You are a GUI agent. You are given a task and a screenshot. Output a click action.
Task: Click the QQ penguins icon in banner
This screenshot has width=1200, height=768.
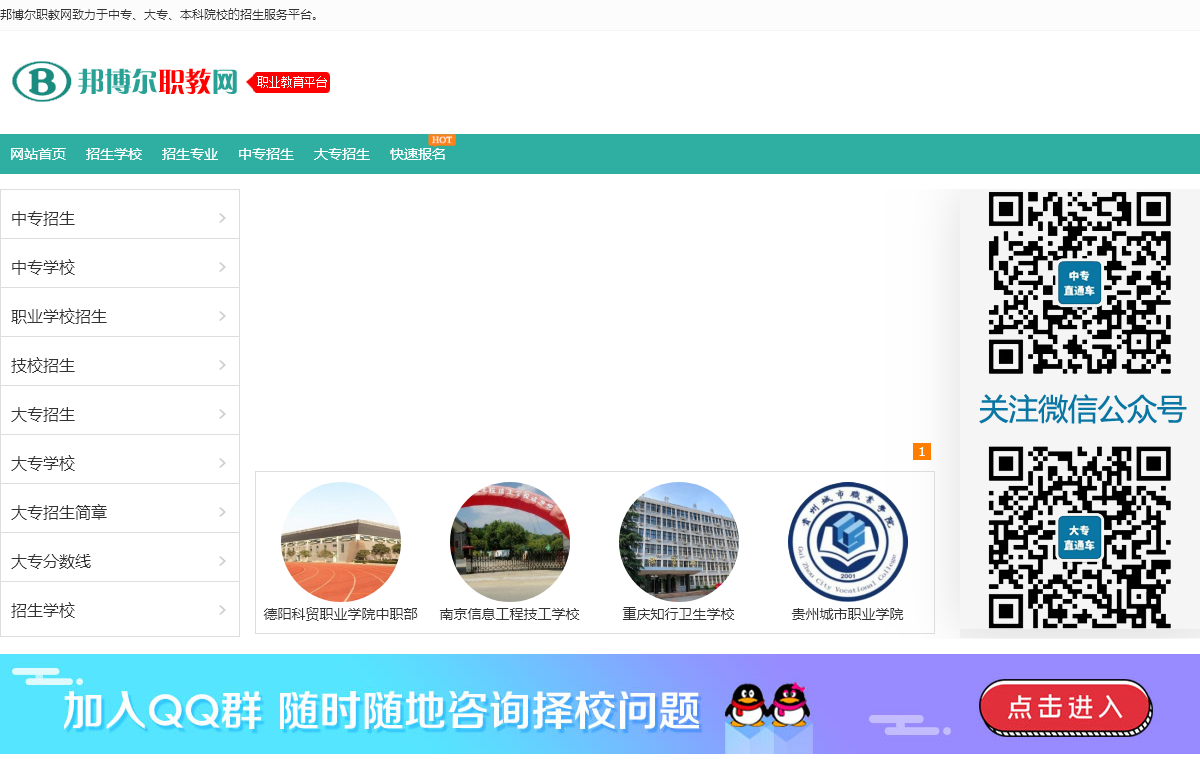[x=767, y=706]
